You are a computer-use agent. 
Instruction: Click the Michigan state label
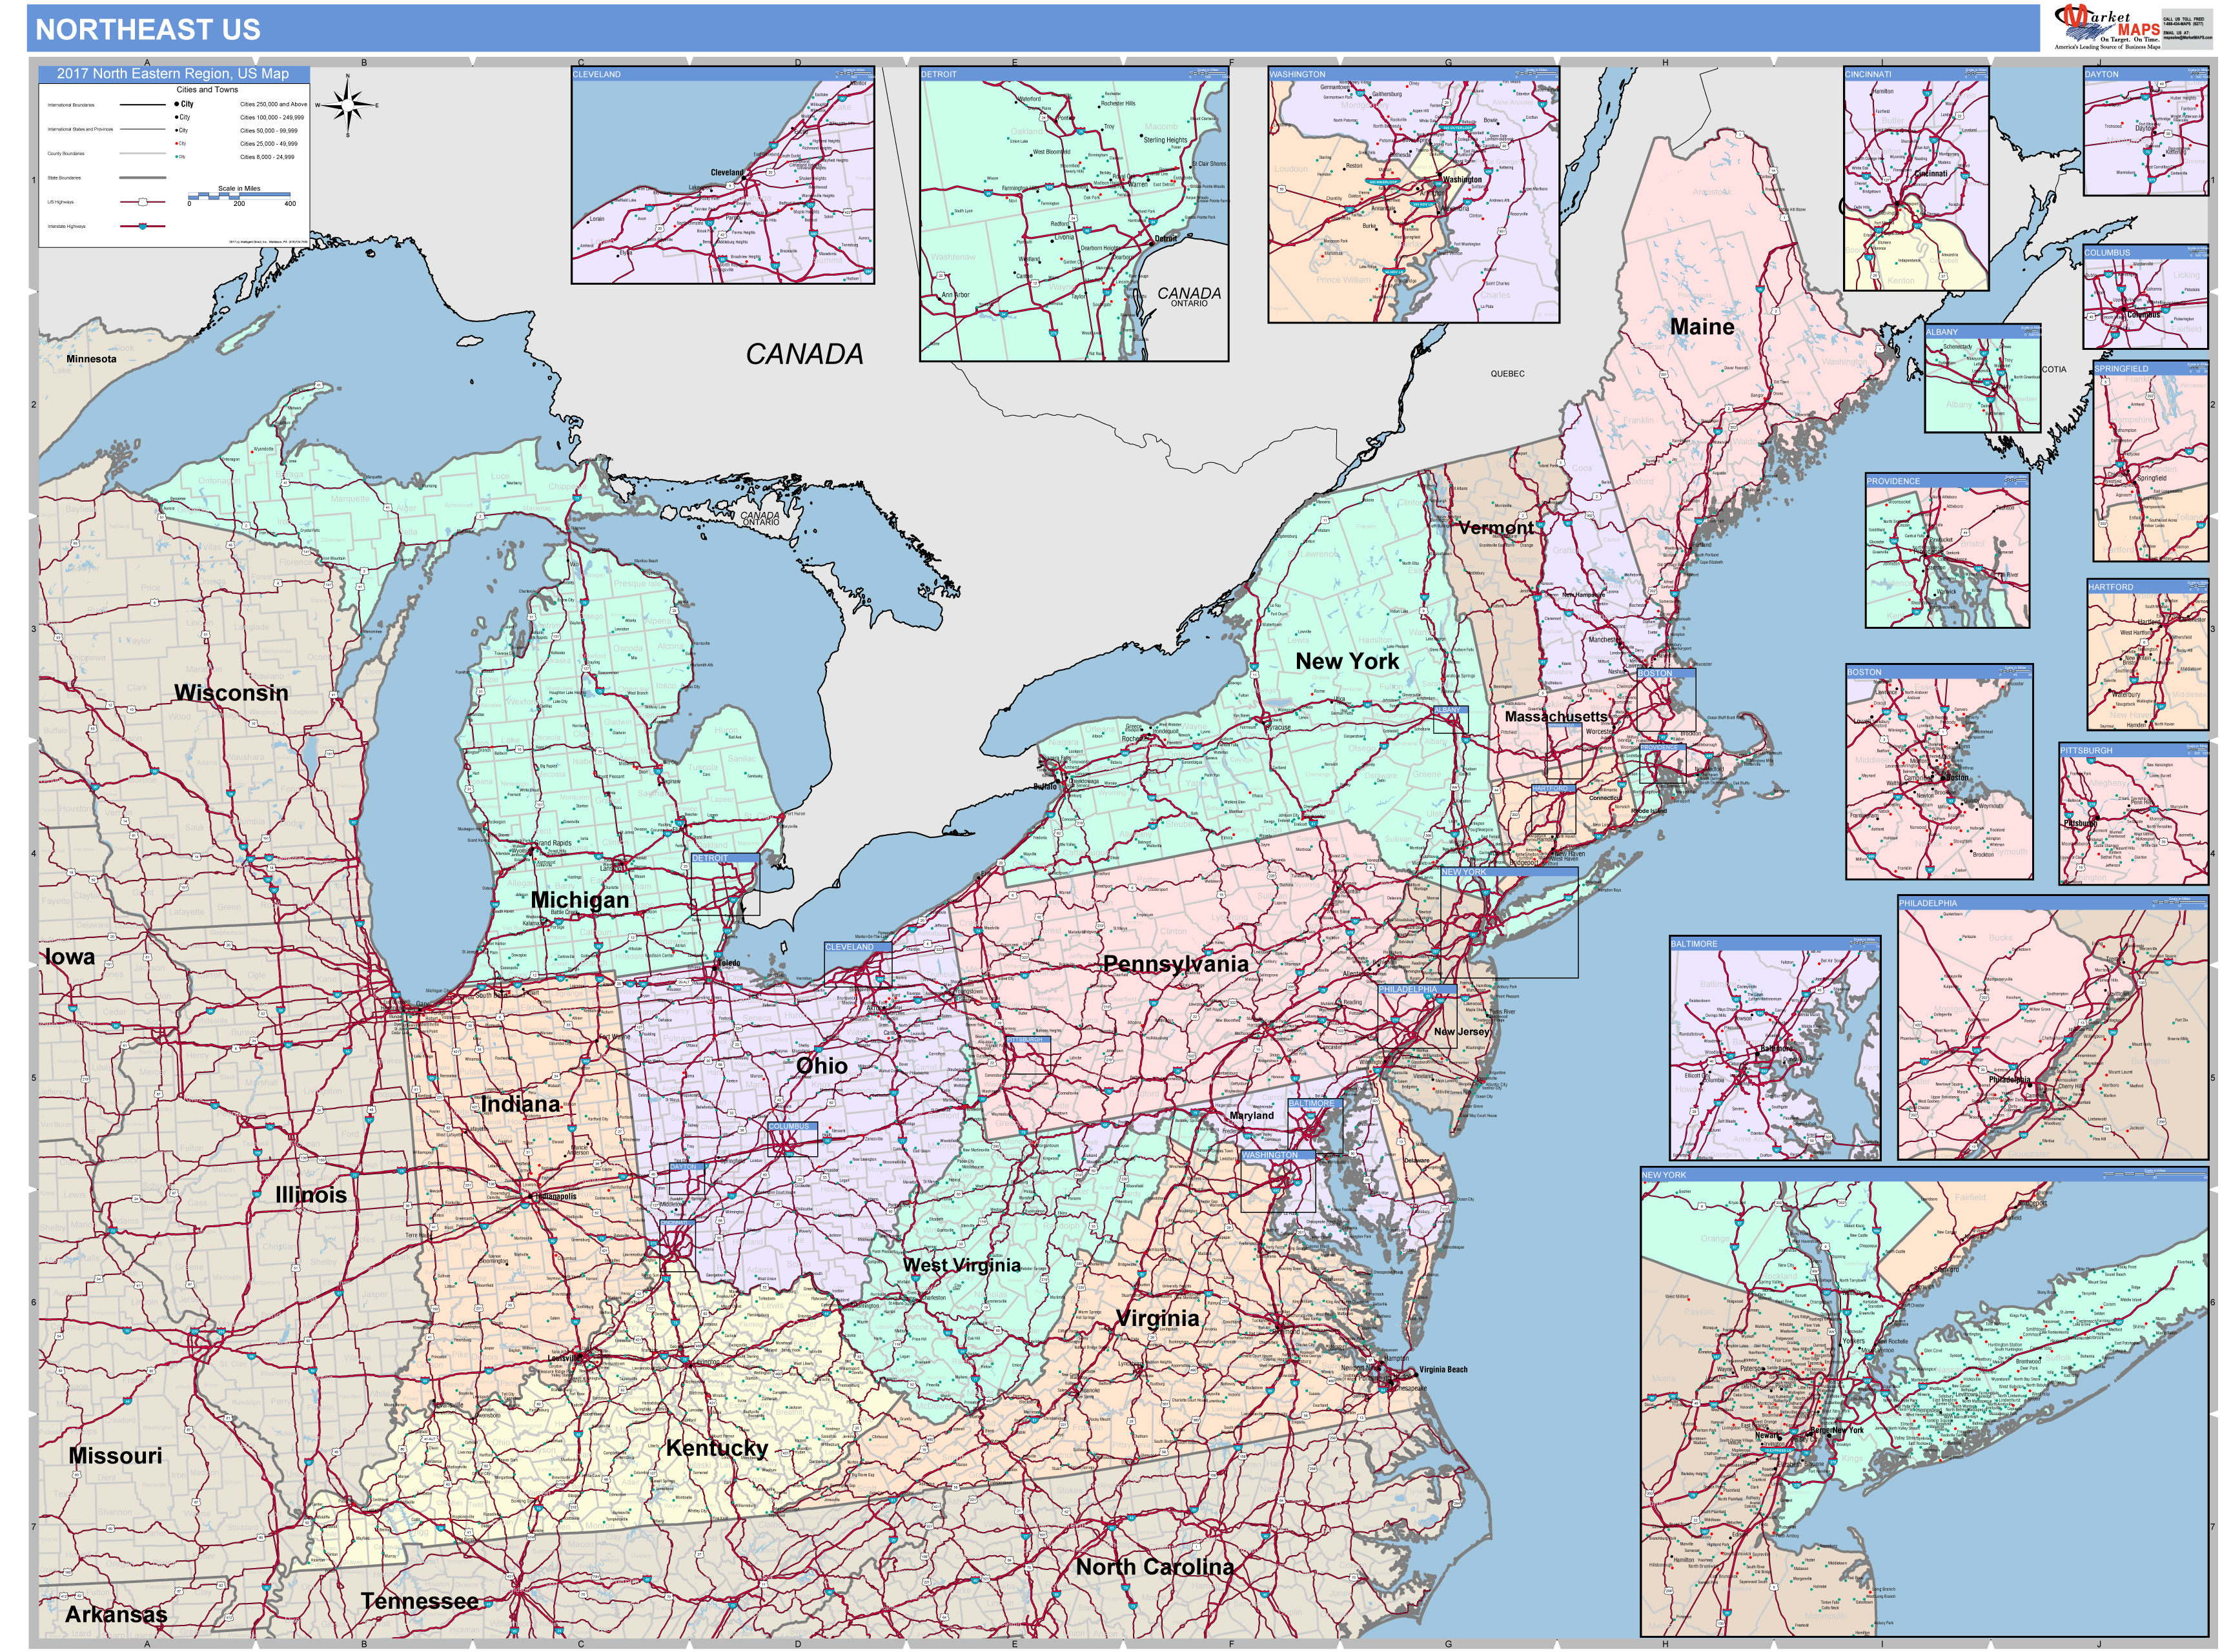coord(580,900)
